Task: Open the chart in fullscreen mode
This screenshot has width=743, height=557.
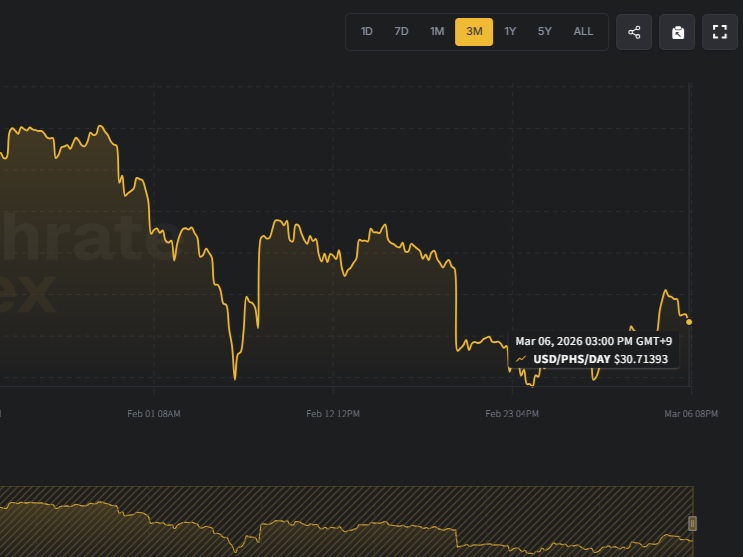Action: coord(719,32)
